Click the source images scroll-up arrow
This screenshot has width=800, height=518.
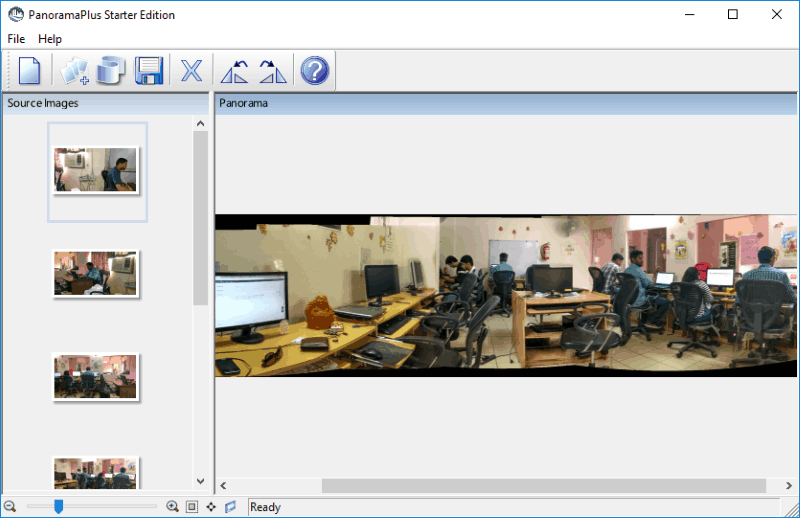(201, 124)
